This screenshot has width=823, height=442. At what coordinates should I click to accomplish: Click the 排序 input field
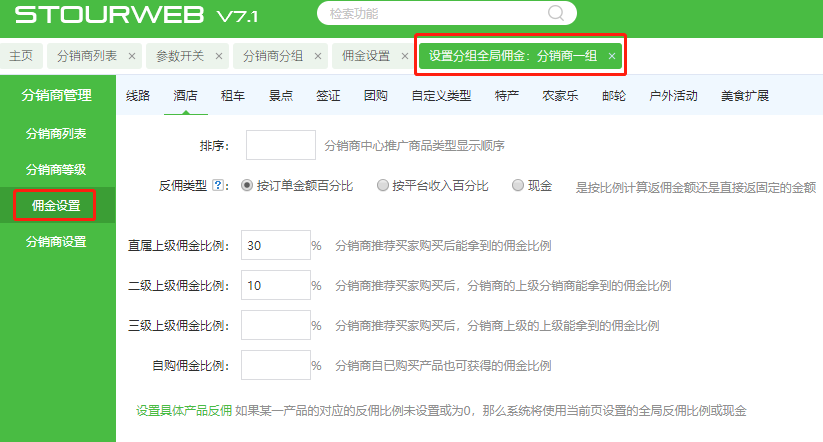click(x=280, y=146)
